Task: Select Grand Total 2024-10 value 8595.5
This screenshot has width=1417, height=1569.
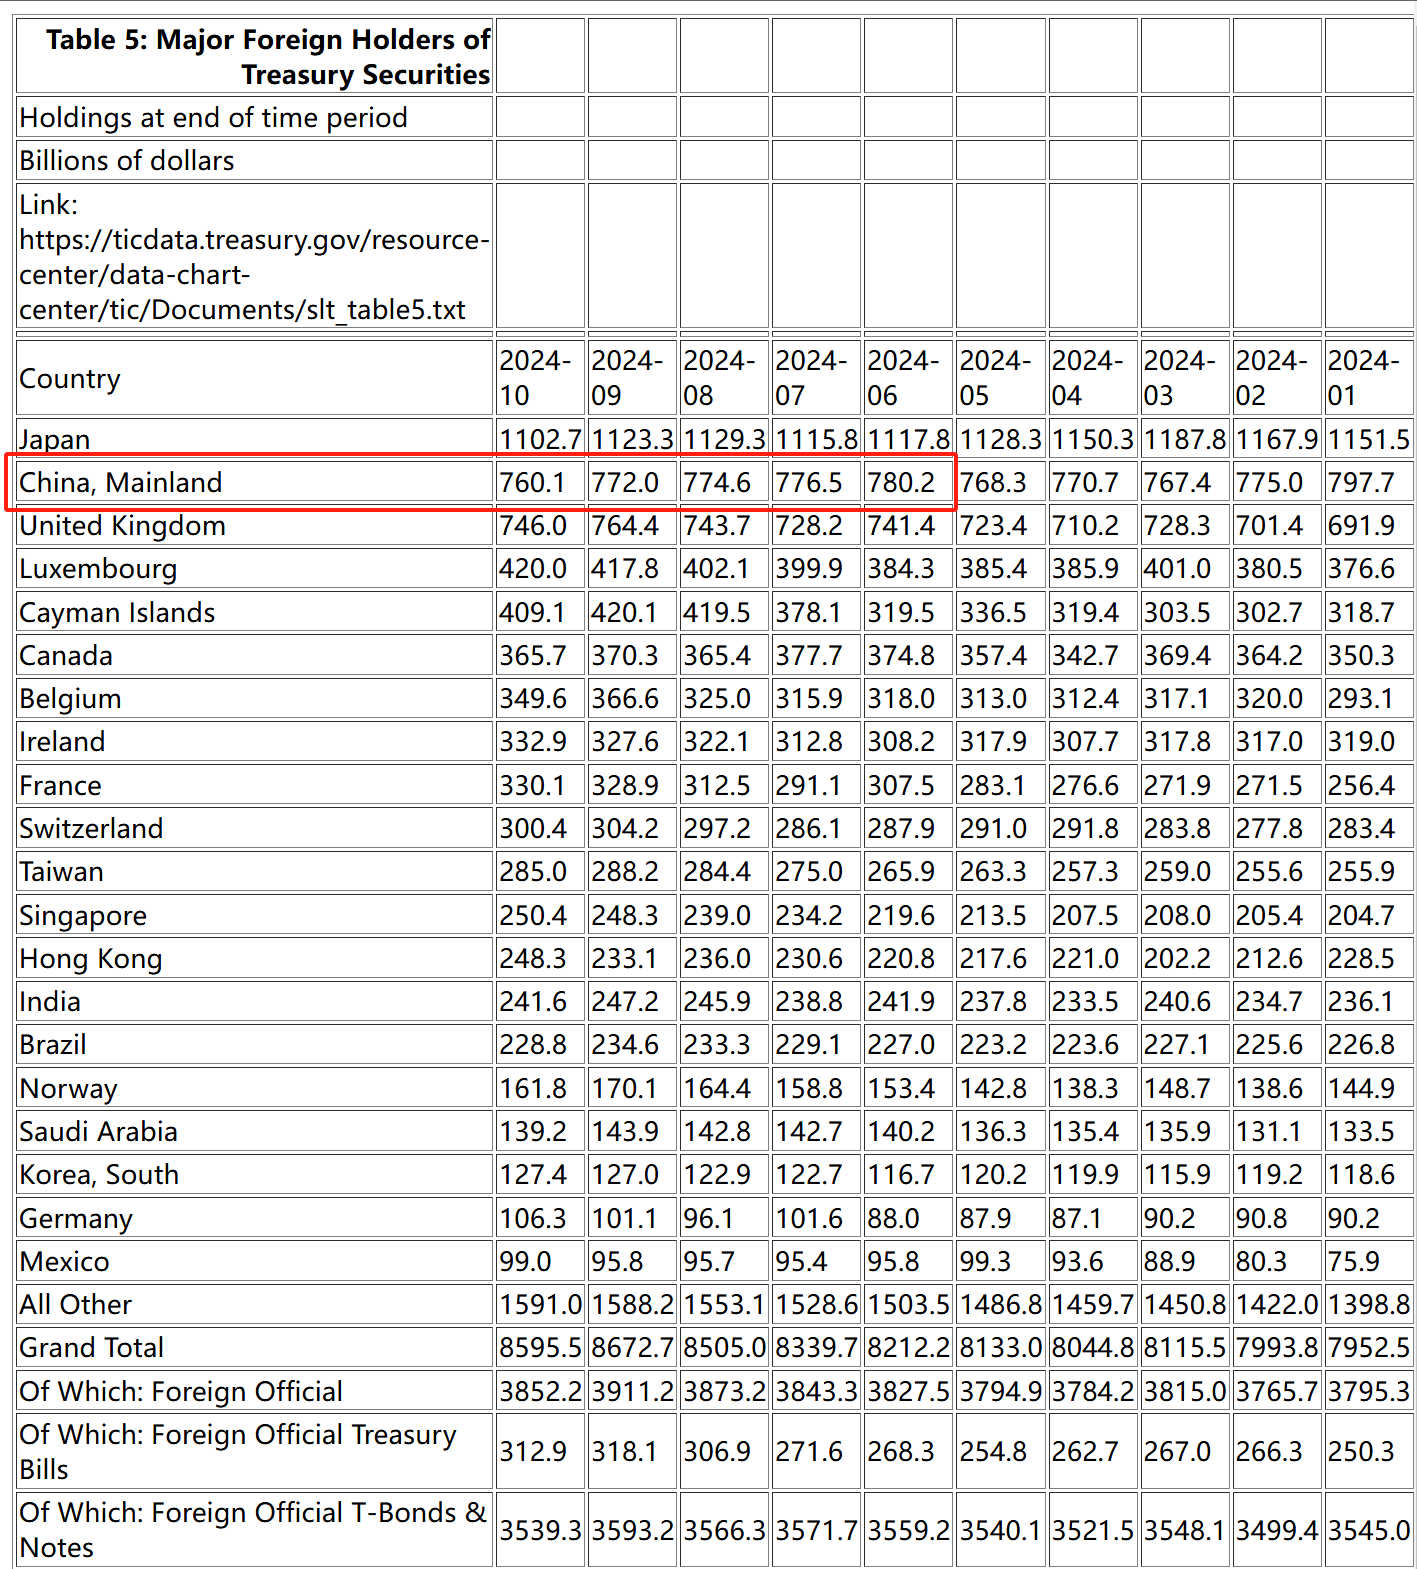Action: [540, 1347]
